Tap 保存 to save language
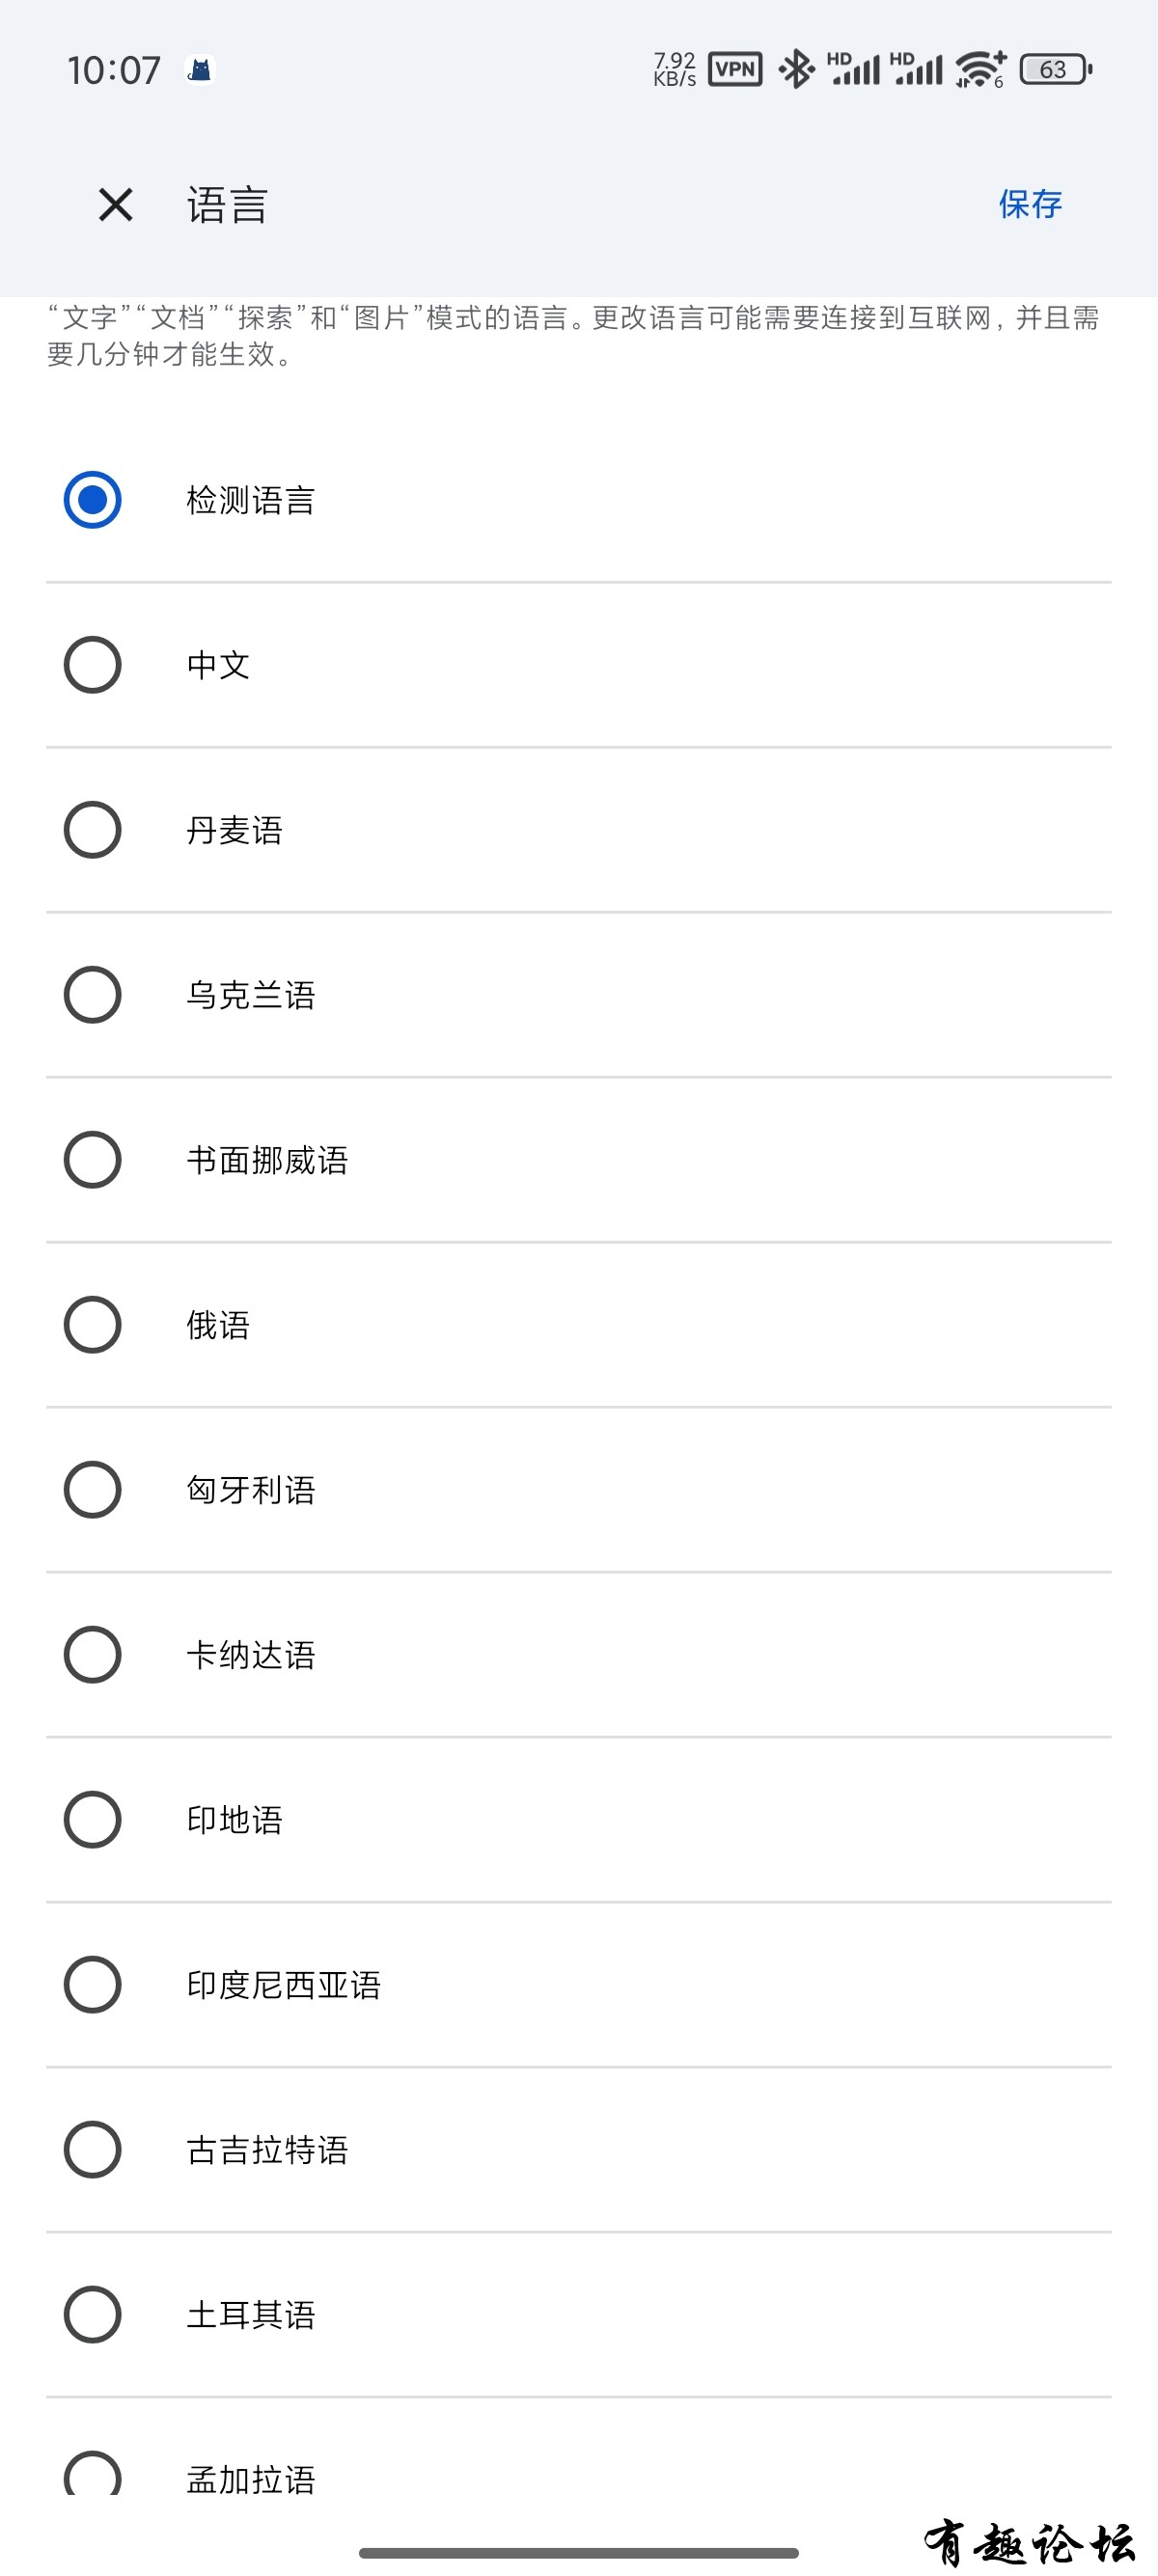 click(x=1030, y=204)
